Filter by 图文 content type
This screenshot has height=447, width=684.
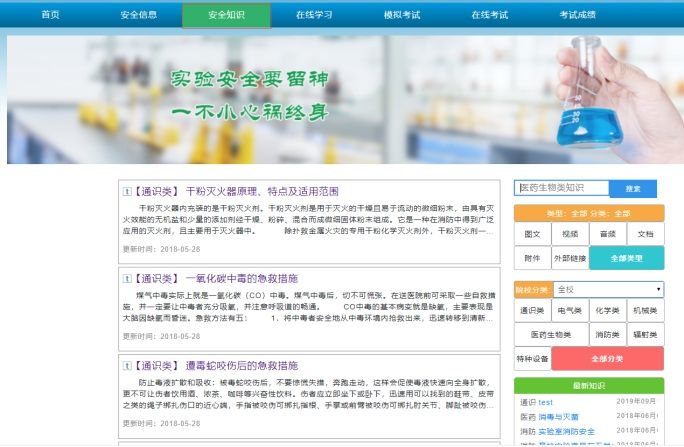(532, 234)
